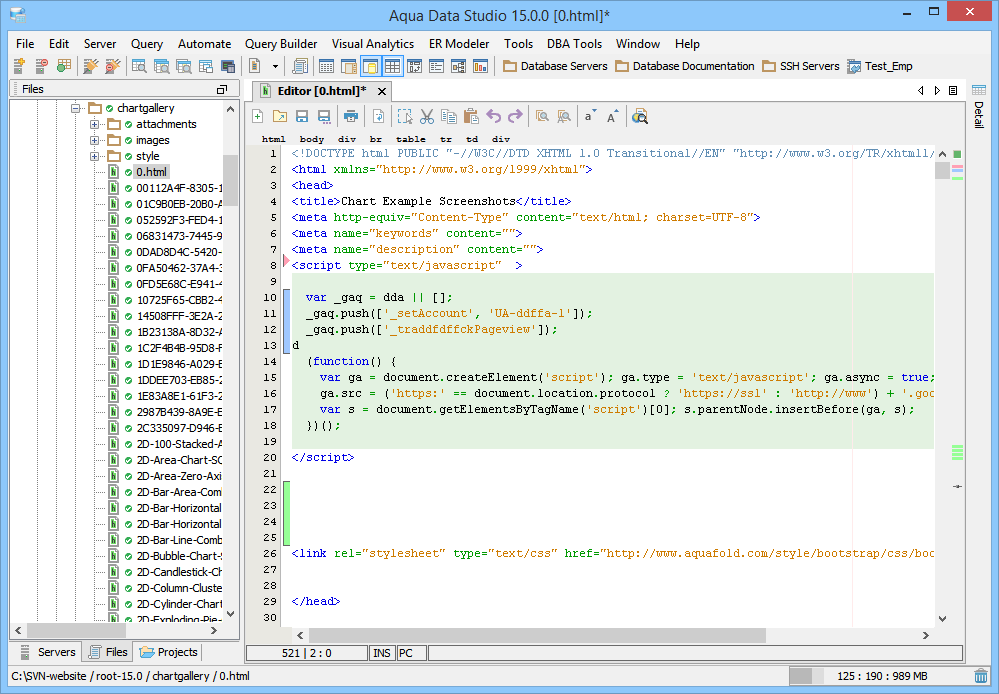Image resolution: width=999 pixels, height=694 pixels.
Task: Click the Save icon in editor toolbar
Action: pos(302,116)
